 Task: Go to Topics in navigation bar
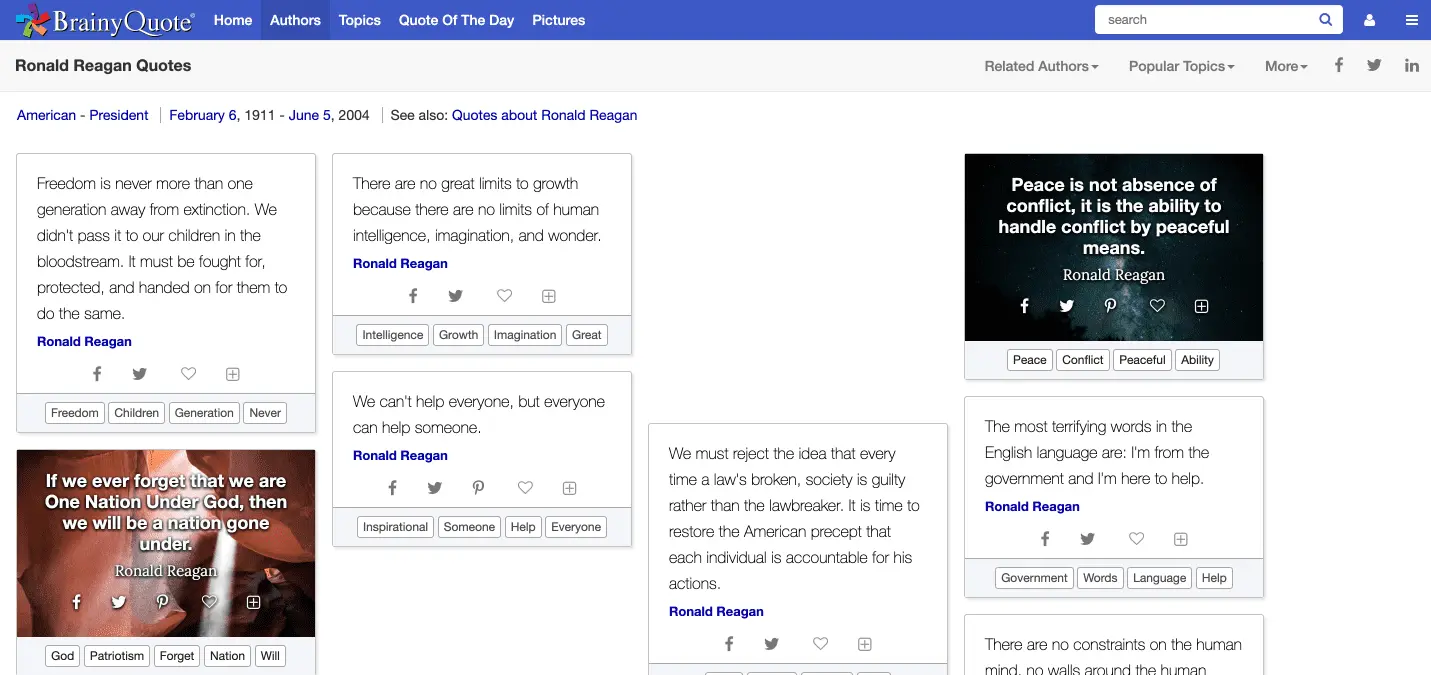pos(359,20)
